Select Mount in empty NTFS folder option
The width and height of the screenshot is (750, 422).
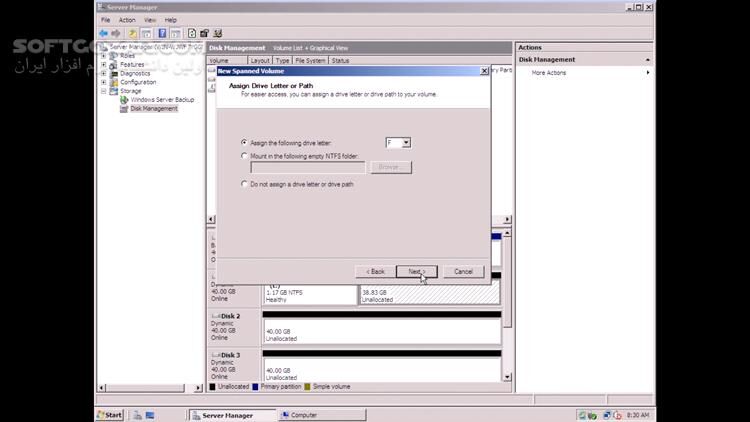[x=244, y=156]
